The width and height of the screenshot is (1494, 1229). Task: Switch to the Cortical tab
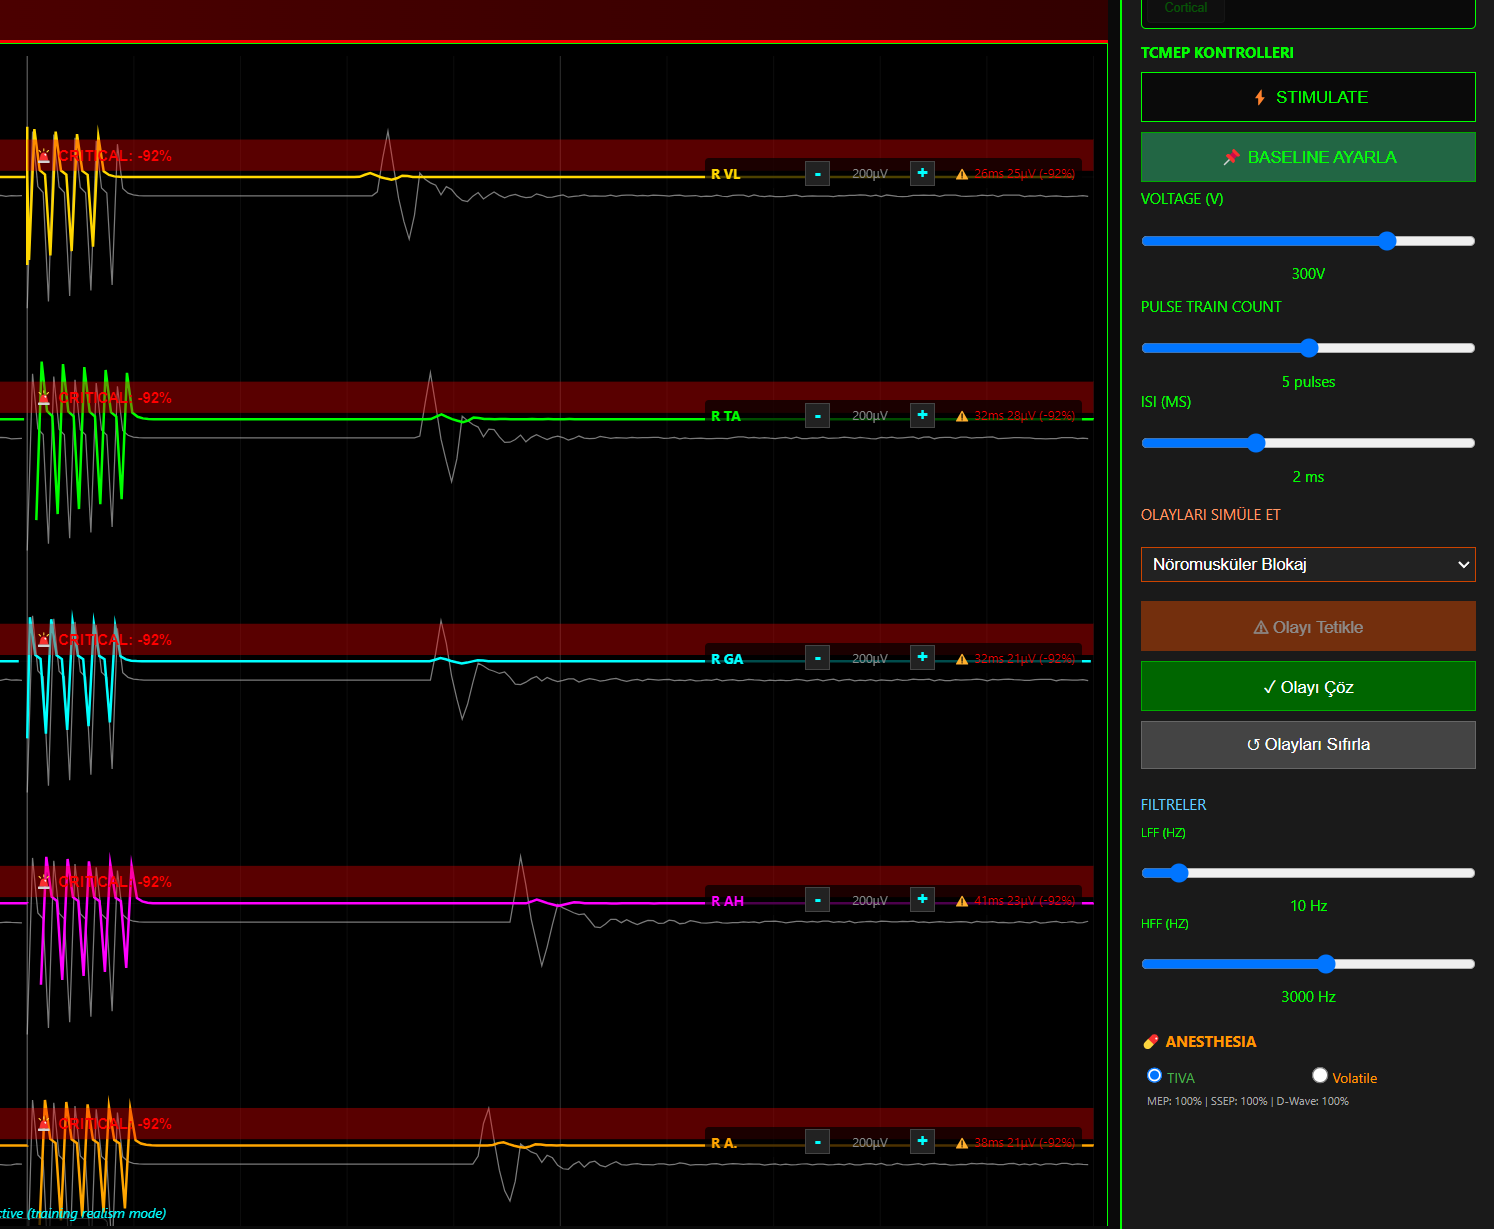(x=1185, y=8)
